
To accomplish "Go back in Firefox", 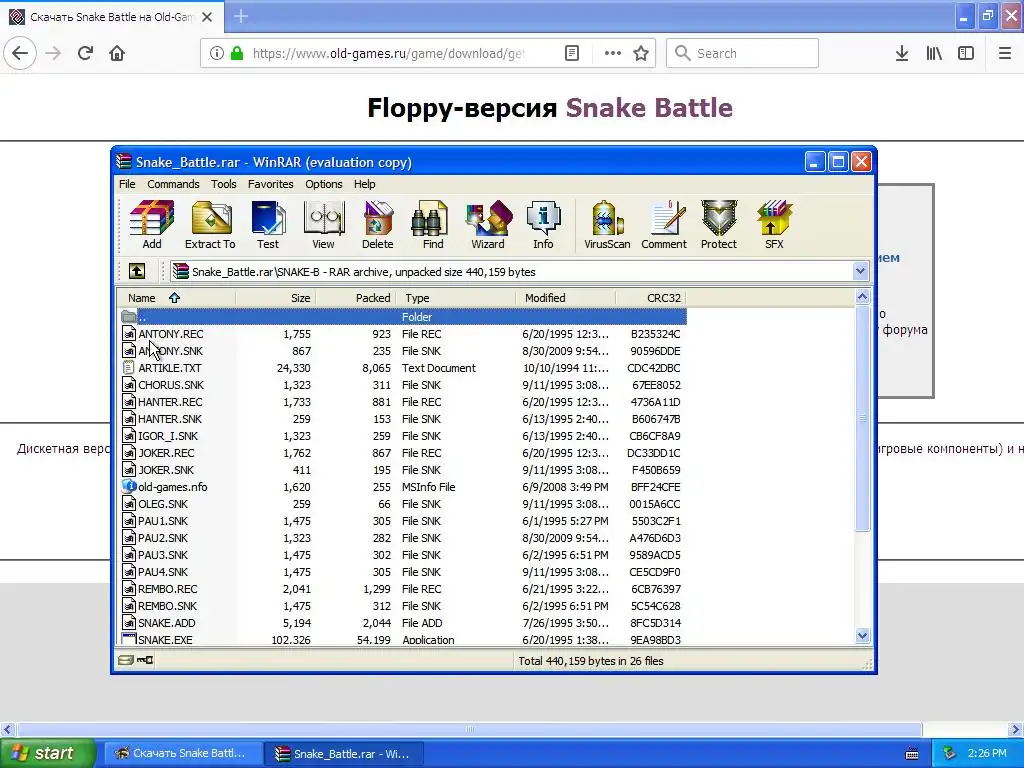I will [20, 53].
